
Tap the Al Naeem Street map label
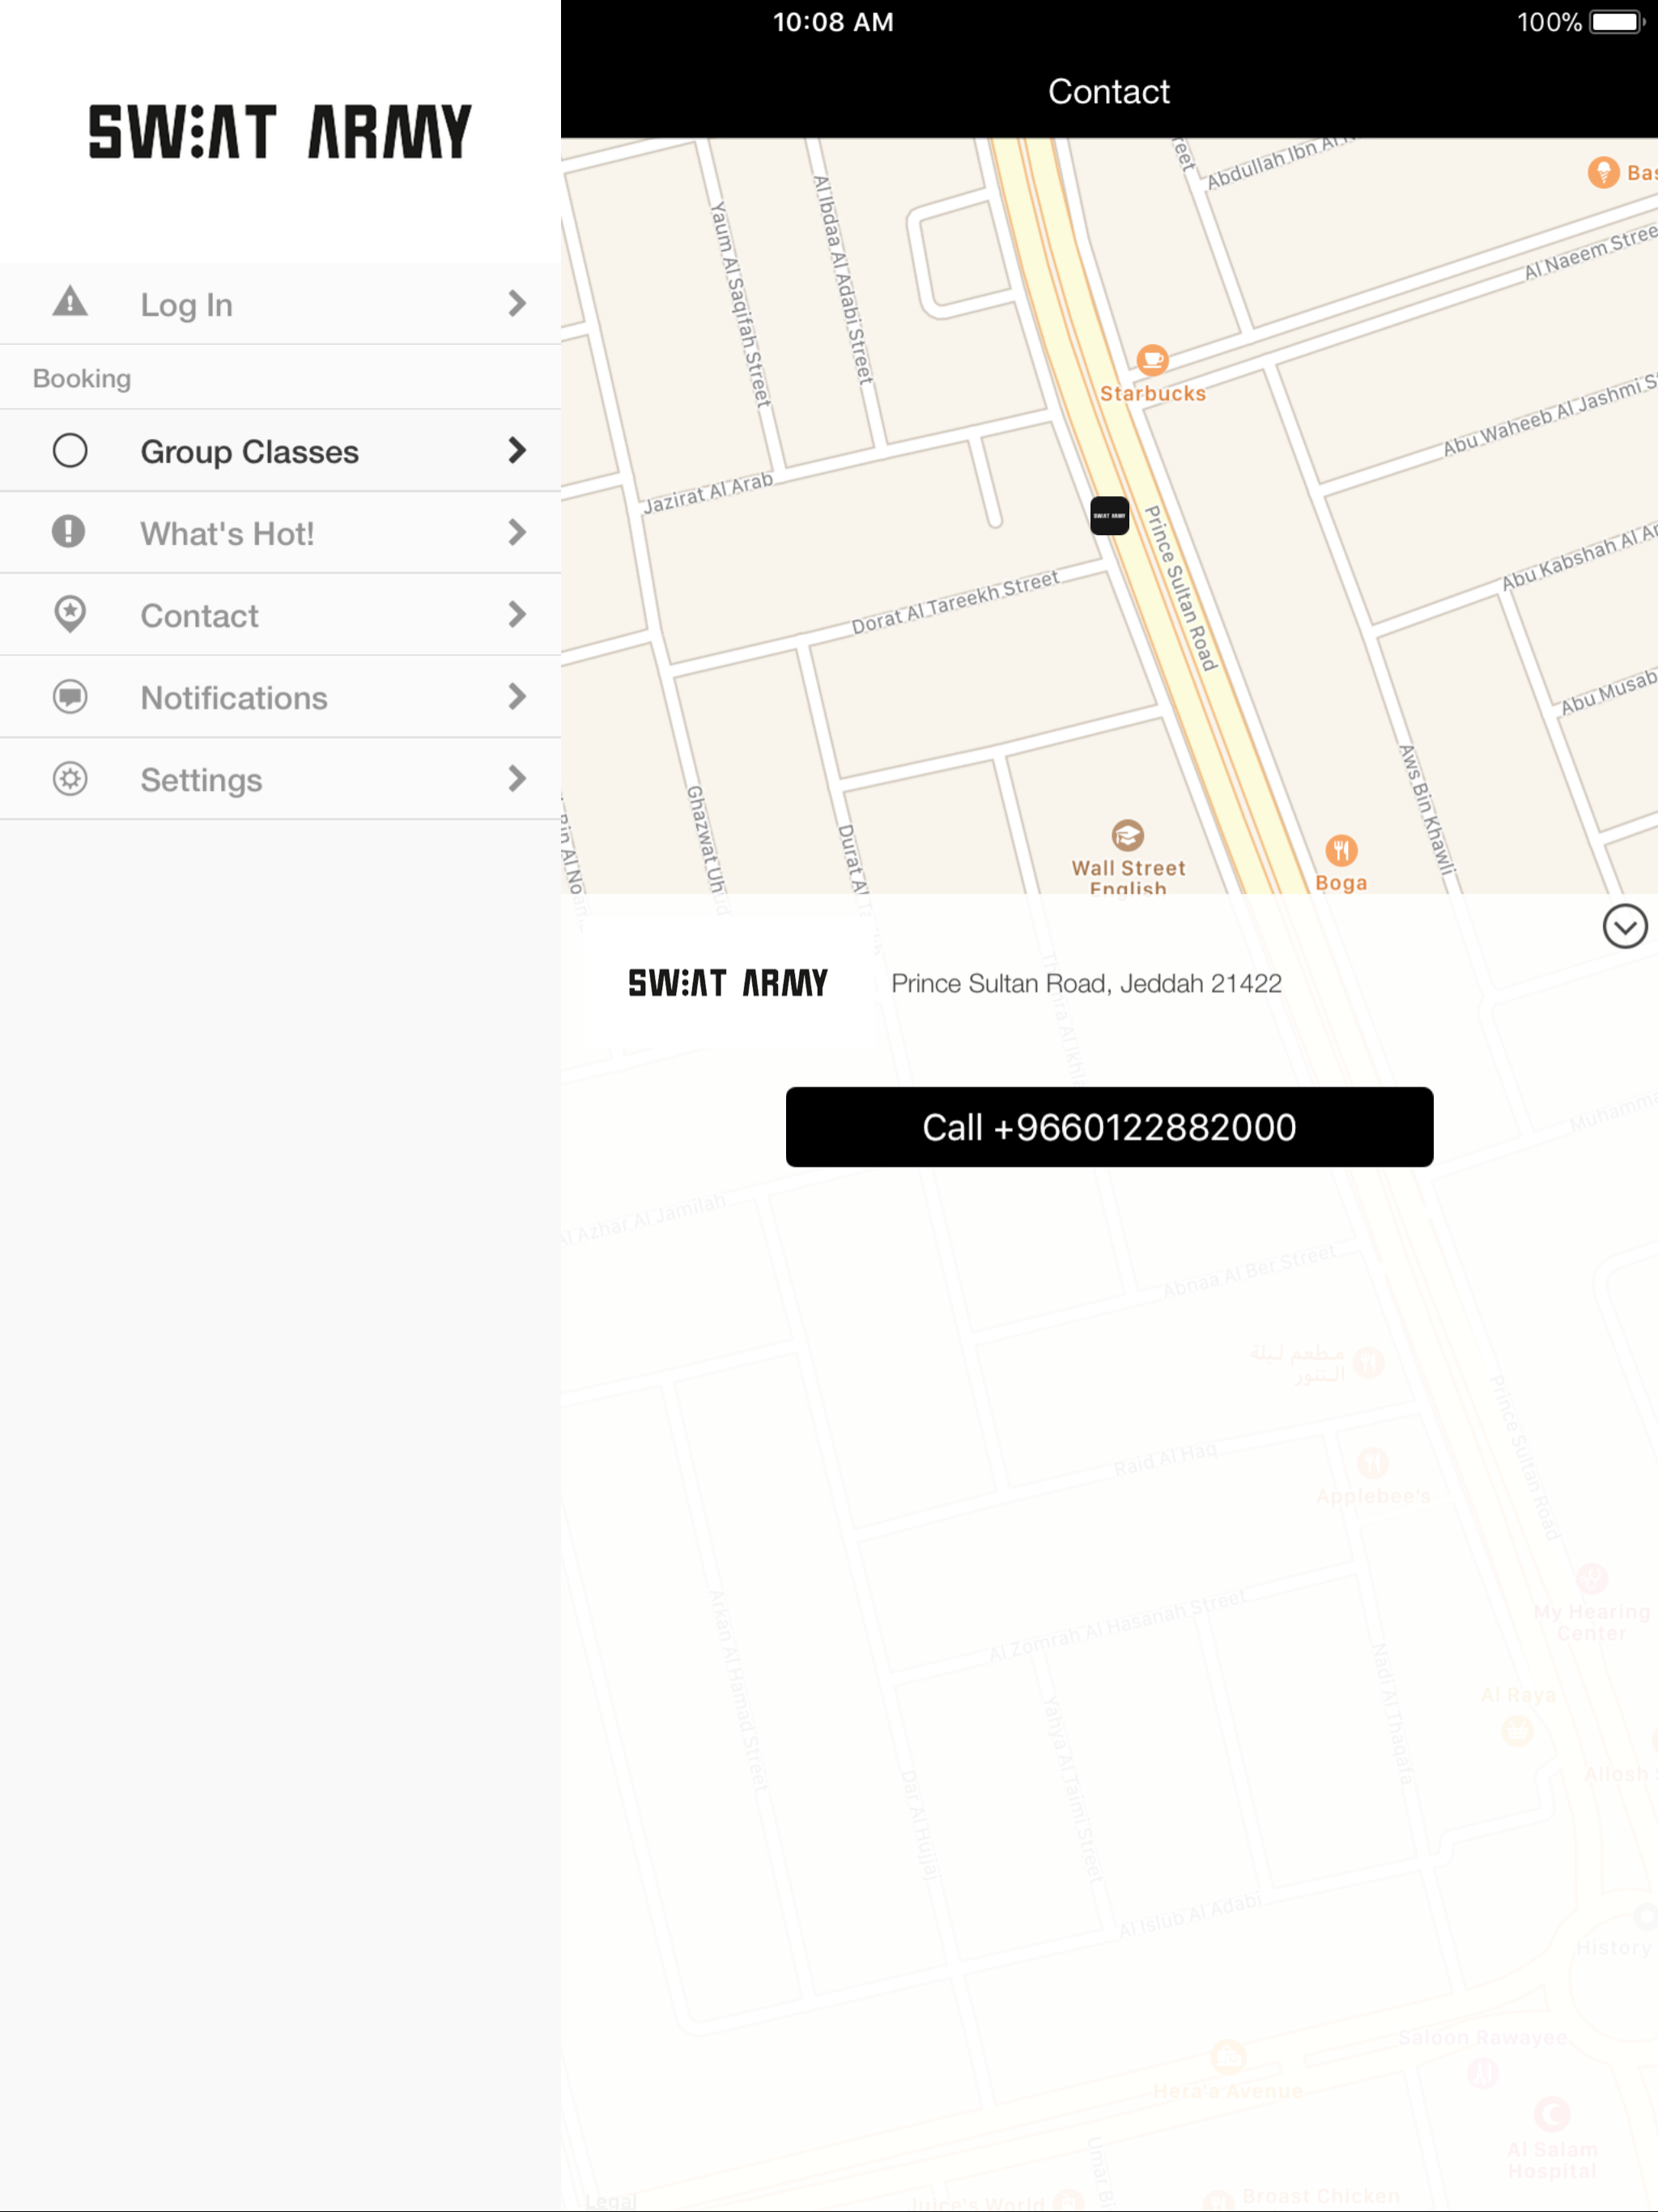click(1590, 252)
